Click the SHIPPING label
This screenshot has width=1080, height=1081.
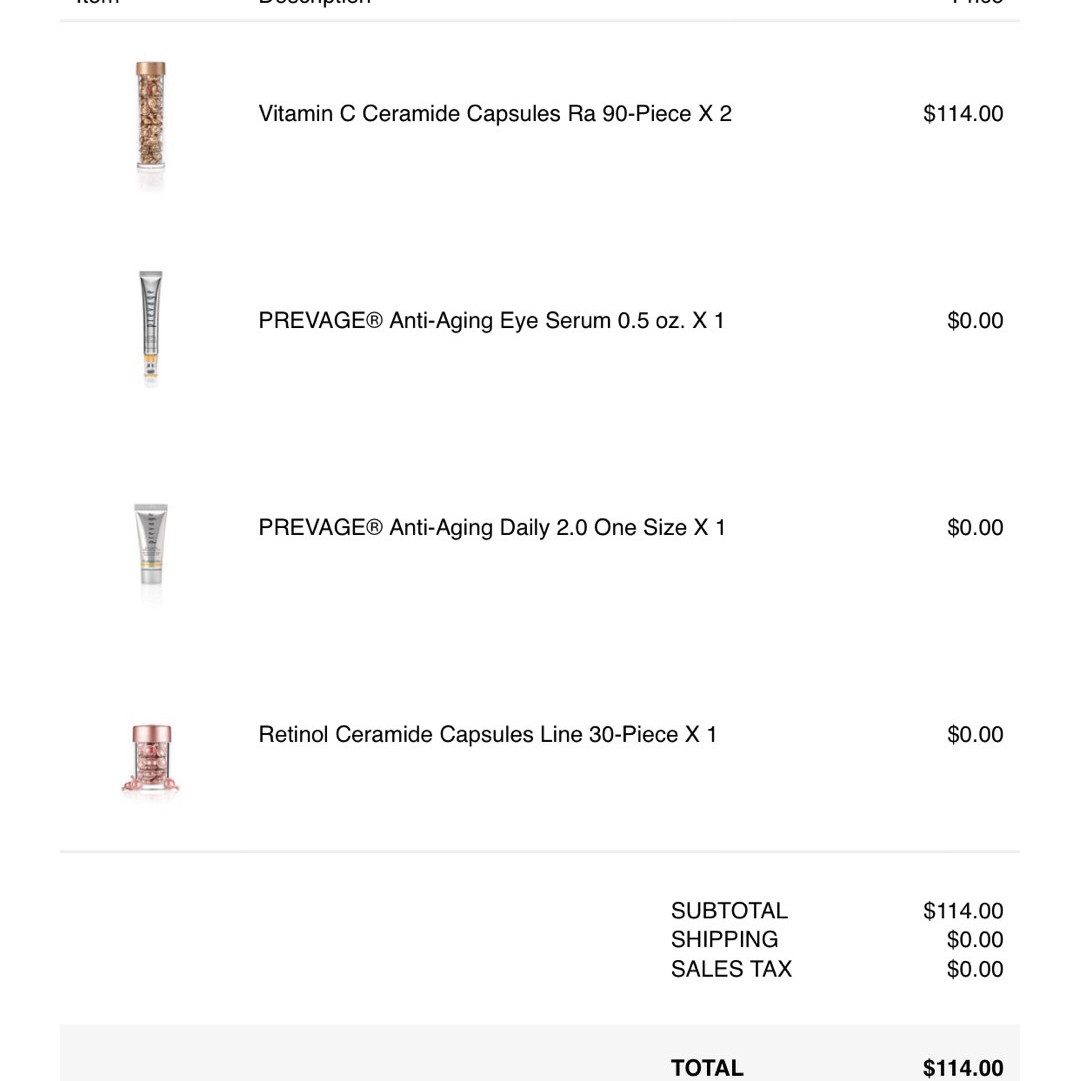724,940
